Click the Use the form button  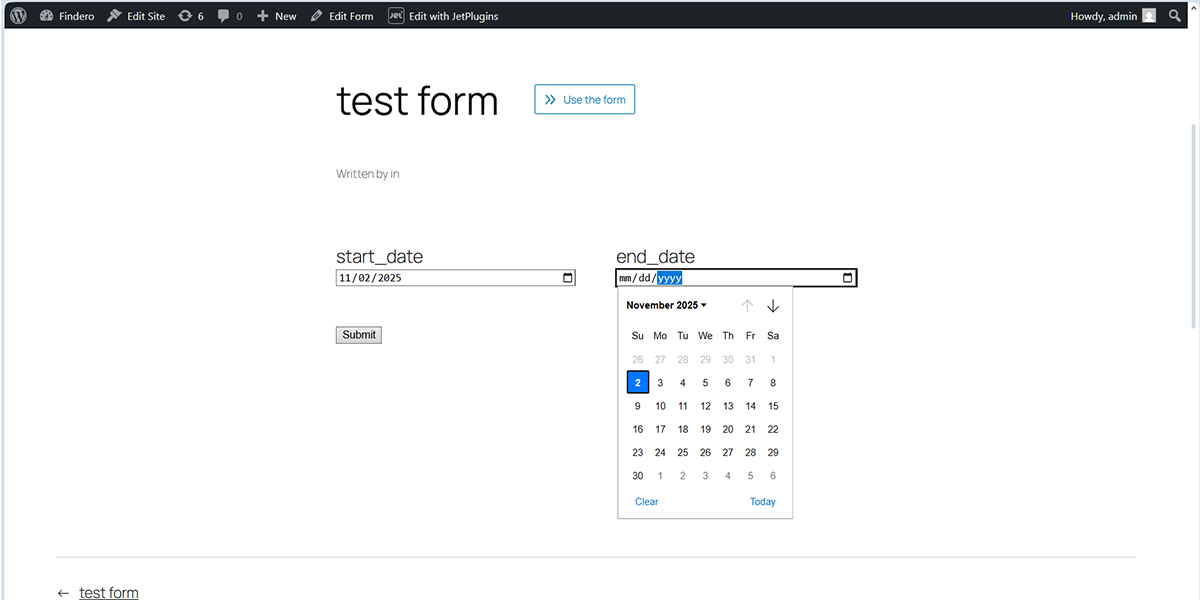click(585, 100)
